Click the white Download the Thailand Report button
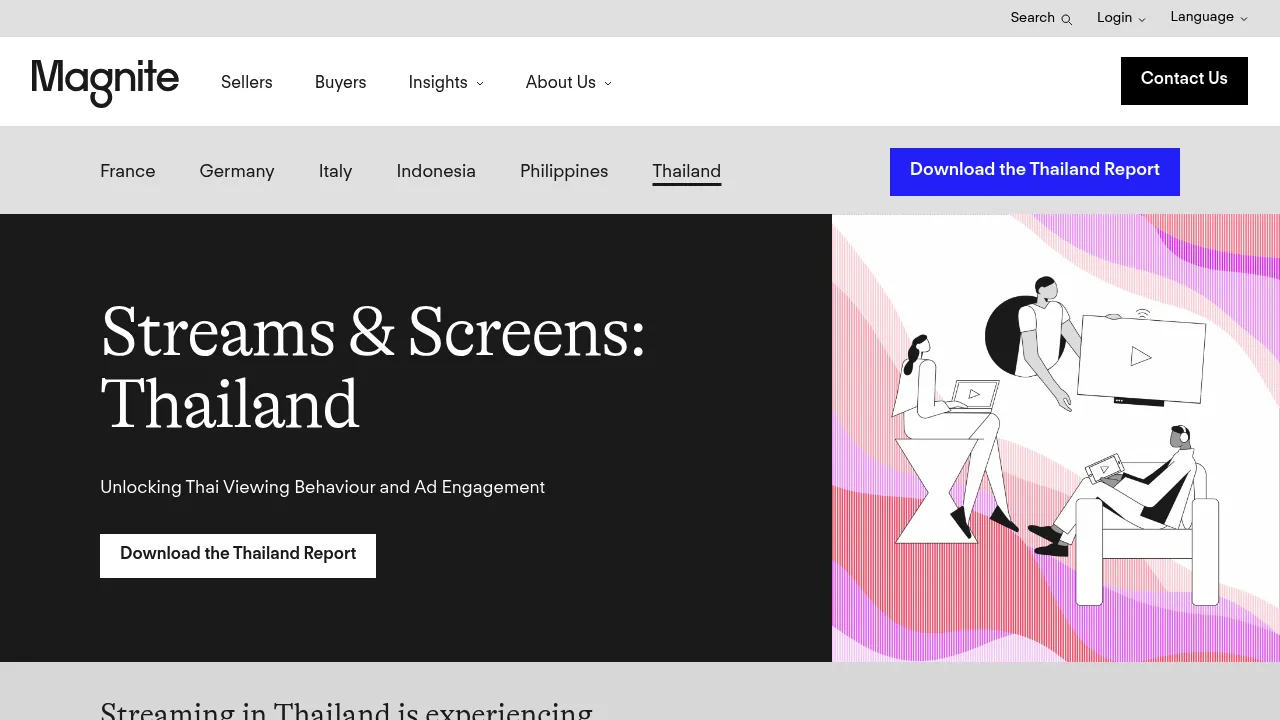This screenshot has width=1280, height=720. pyautogui.click(x=238, y=555)
